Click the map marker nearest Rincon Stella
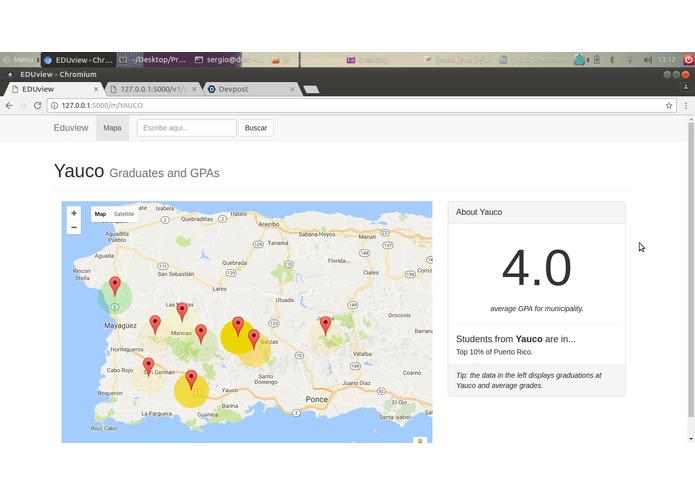The image size is (695, 494). coord(115,286)
